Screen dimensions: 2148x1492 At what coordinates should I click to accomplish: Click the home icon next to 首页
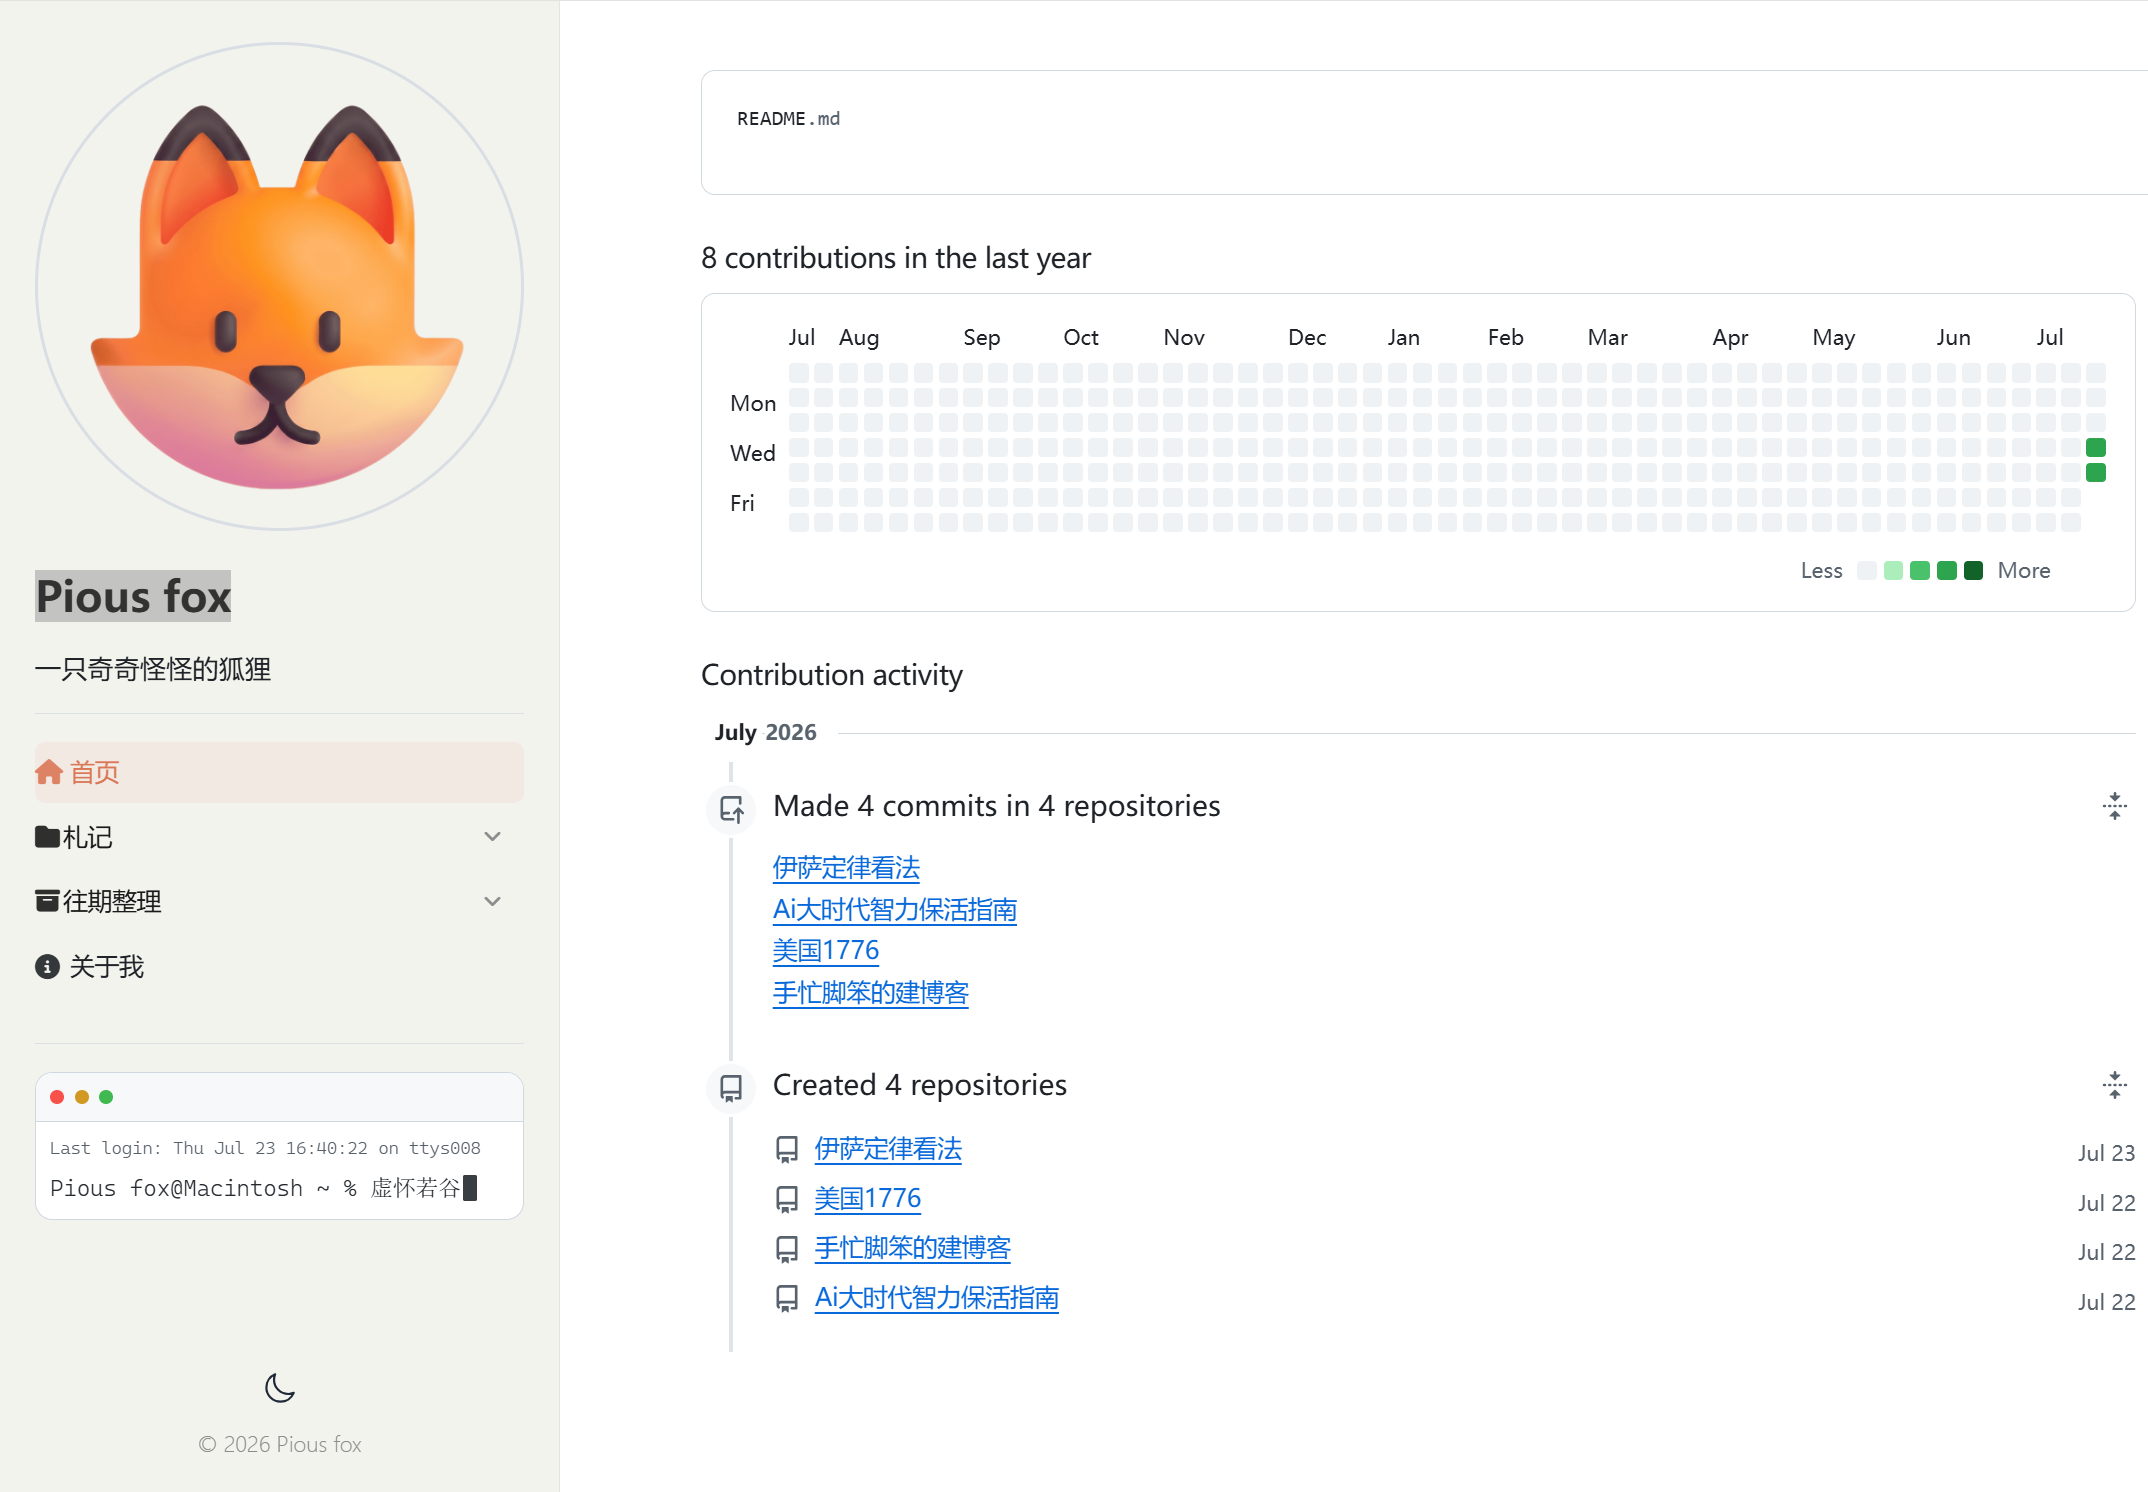49,772
